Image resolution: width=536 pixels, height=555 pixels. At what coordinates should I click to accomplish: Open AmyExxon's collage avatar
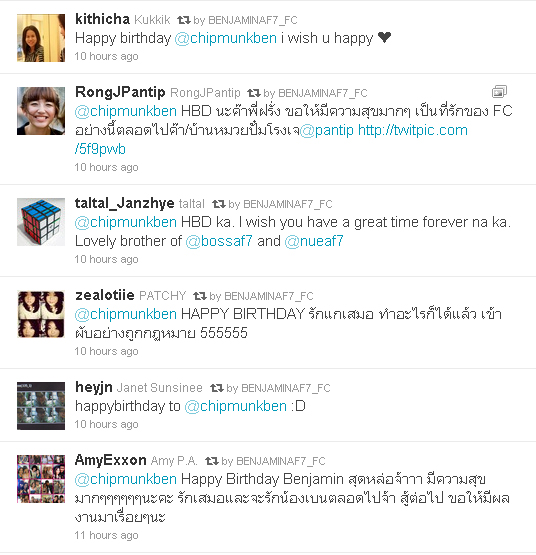coord(41,479)
